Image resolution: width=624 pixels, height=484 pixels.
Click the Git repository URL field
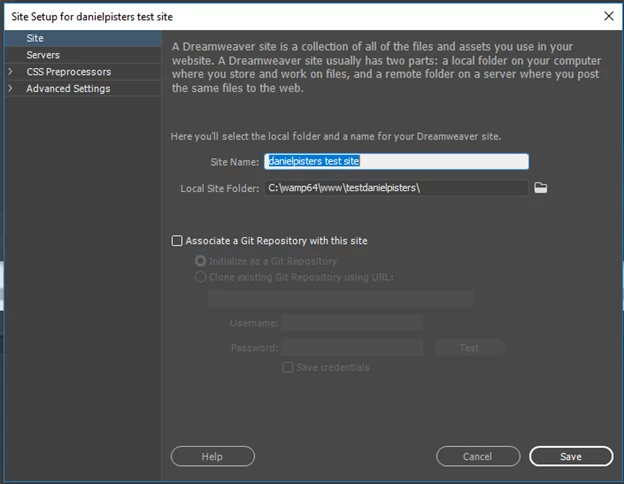341,298
